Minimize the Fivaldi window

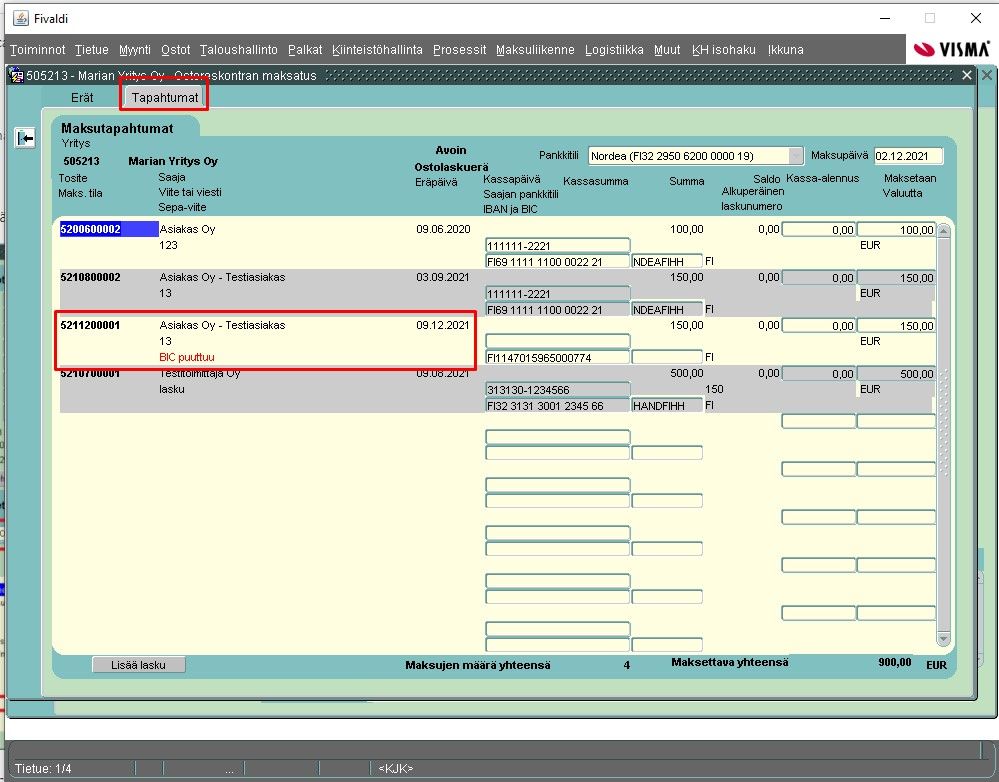[884, 18]
